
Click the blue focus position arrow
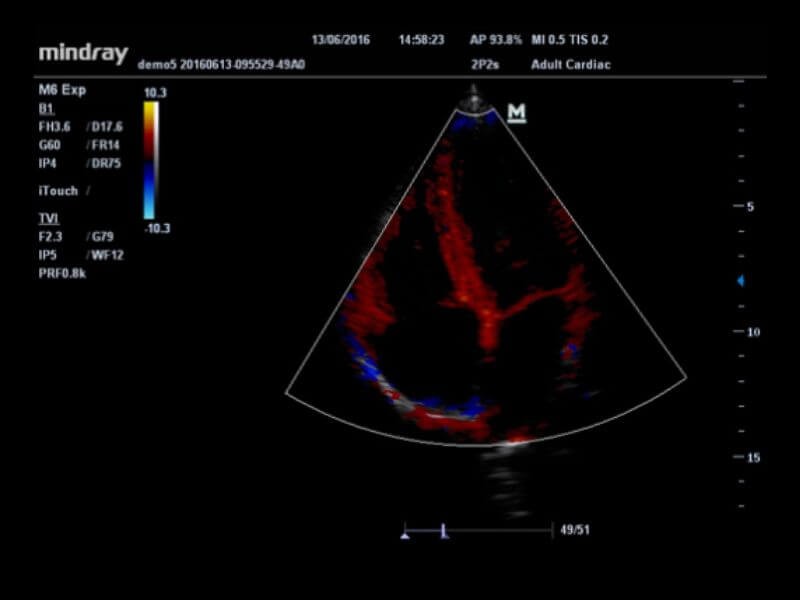click(x=740, y=281)
